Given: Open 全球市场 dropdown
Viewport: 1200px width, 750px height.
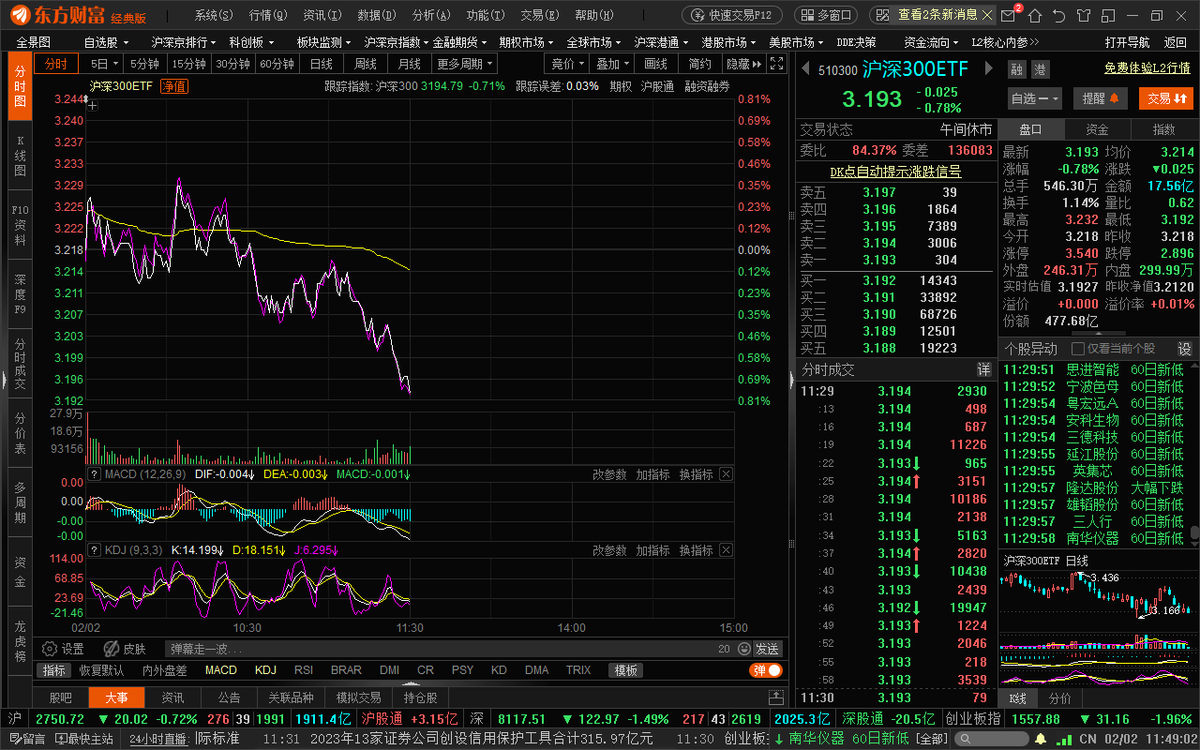Looking at the screenshot, I should click(x=594, y=42).
